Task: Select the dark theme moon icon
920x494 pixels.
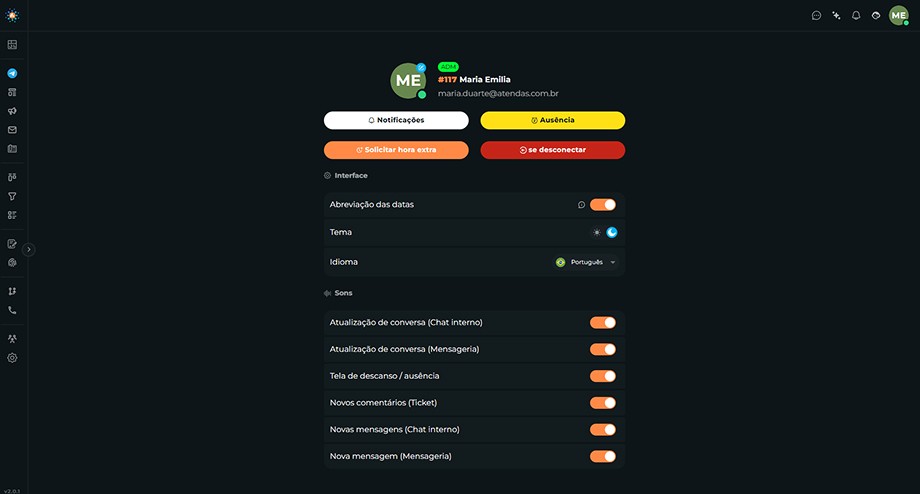Action: coord(612,232)
